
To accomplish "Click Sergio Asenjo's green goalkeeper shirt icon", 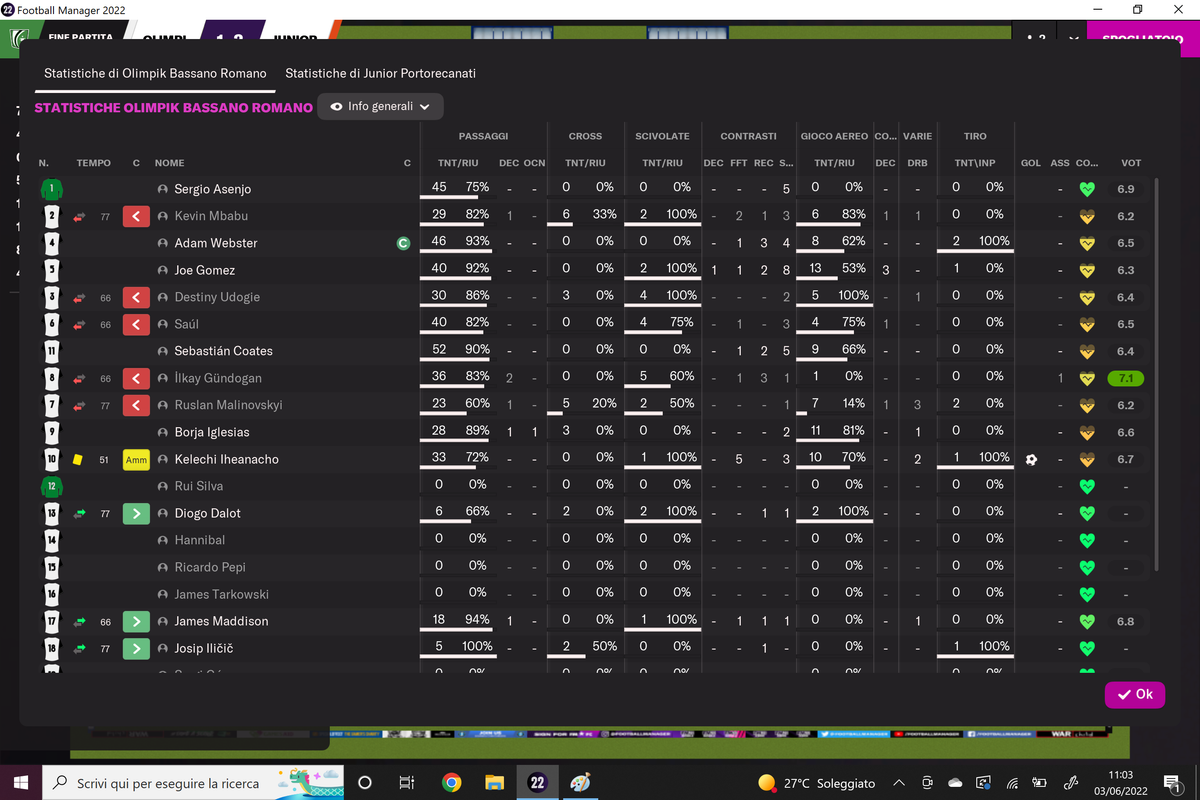I will 52,189.
